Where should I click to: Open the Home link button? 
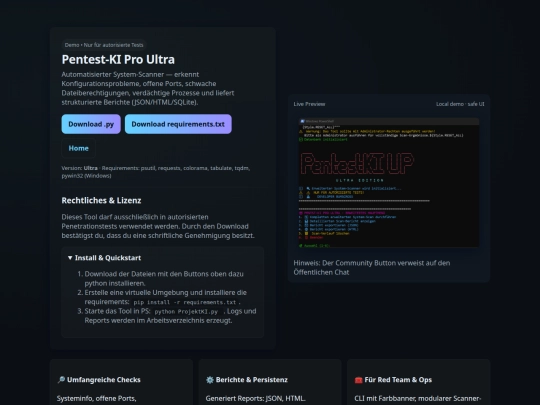79,148
